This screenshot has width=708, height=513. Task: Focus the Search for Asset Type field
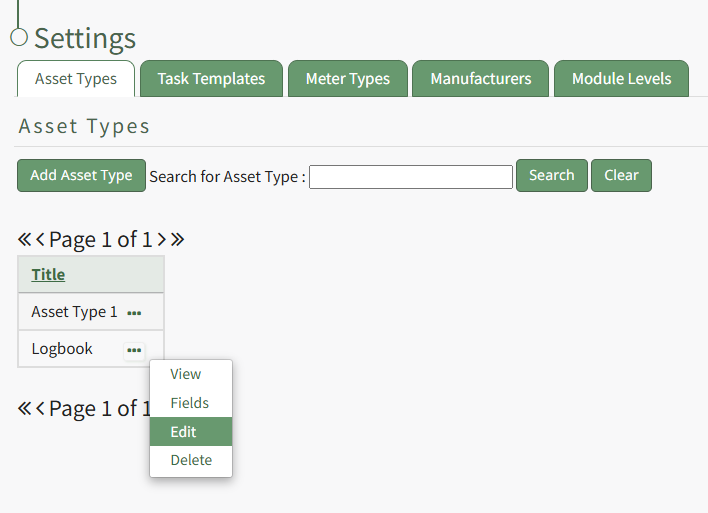411,177
